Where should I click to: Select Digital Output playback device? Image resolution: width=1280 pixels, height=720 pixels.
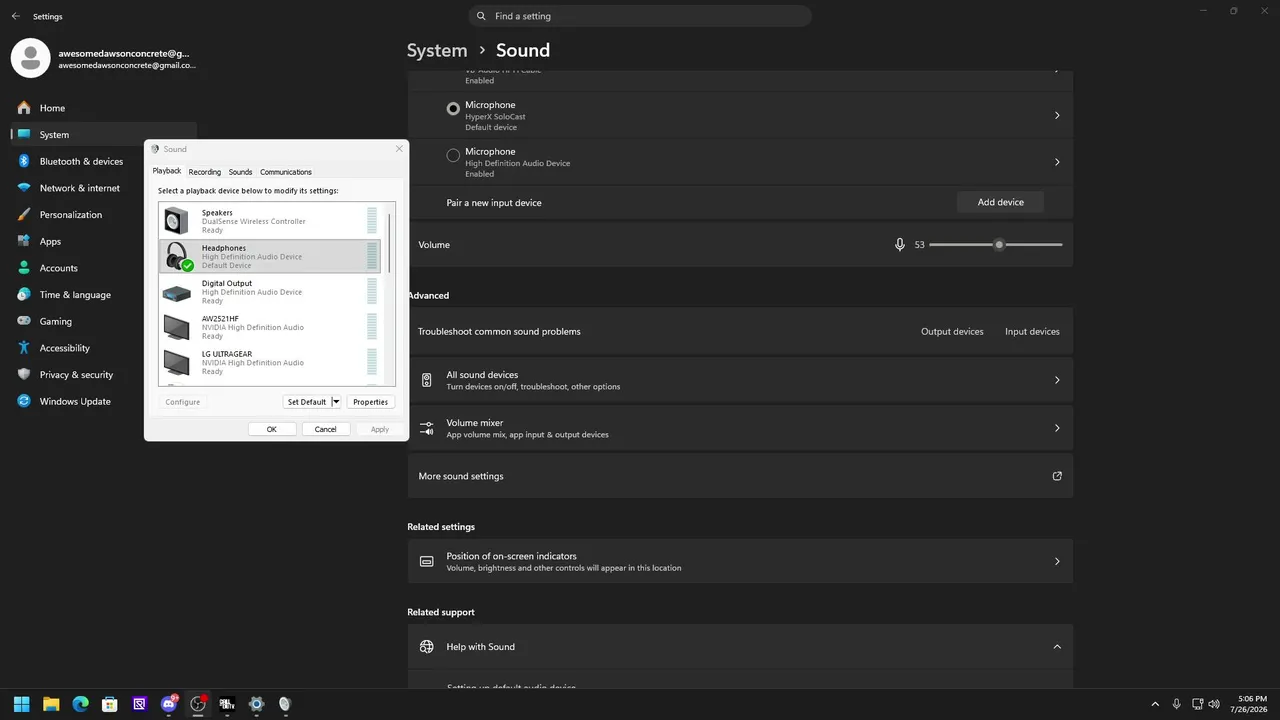click(x=269, y=292)
